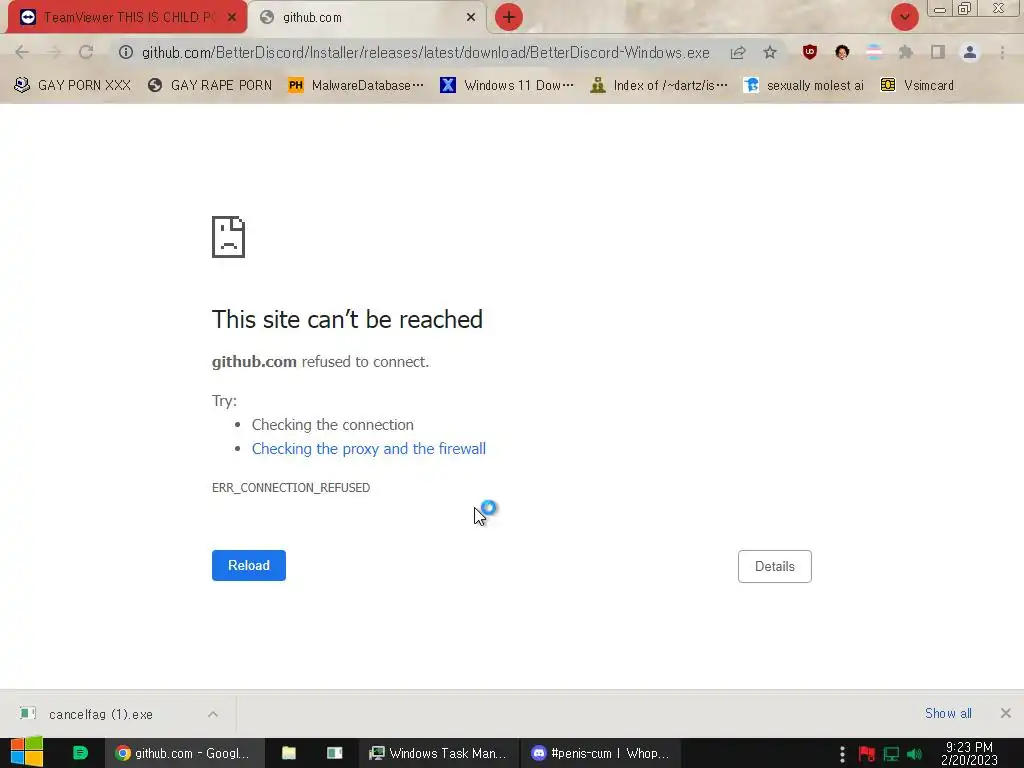
Task: Switch to Chrome github.com taskbar button
Action: (184, 753)
